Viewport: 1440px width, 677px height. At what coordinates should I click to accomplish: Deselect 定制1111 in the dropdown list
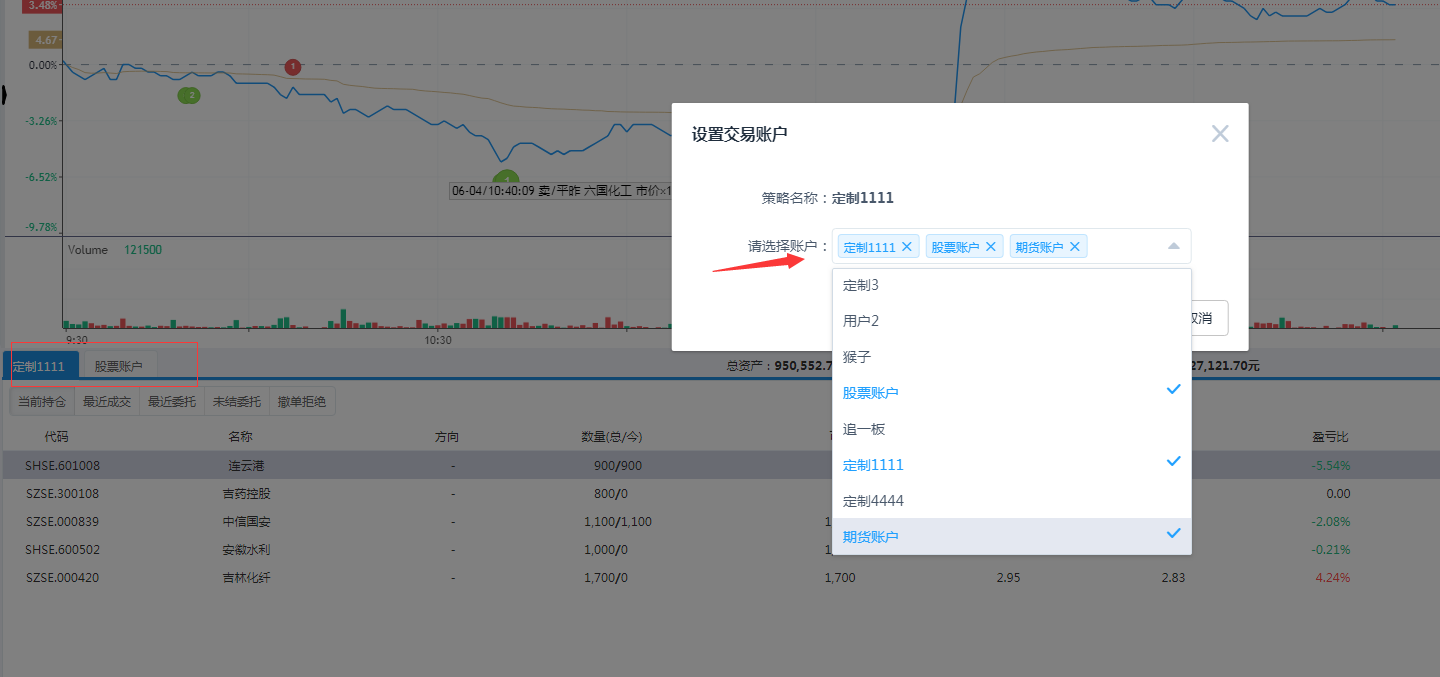pos(1012,465)
